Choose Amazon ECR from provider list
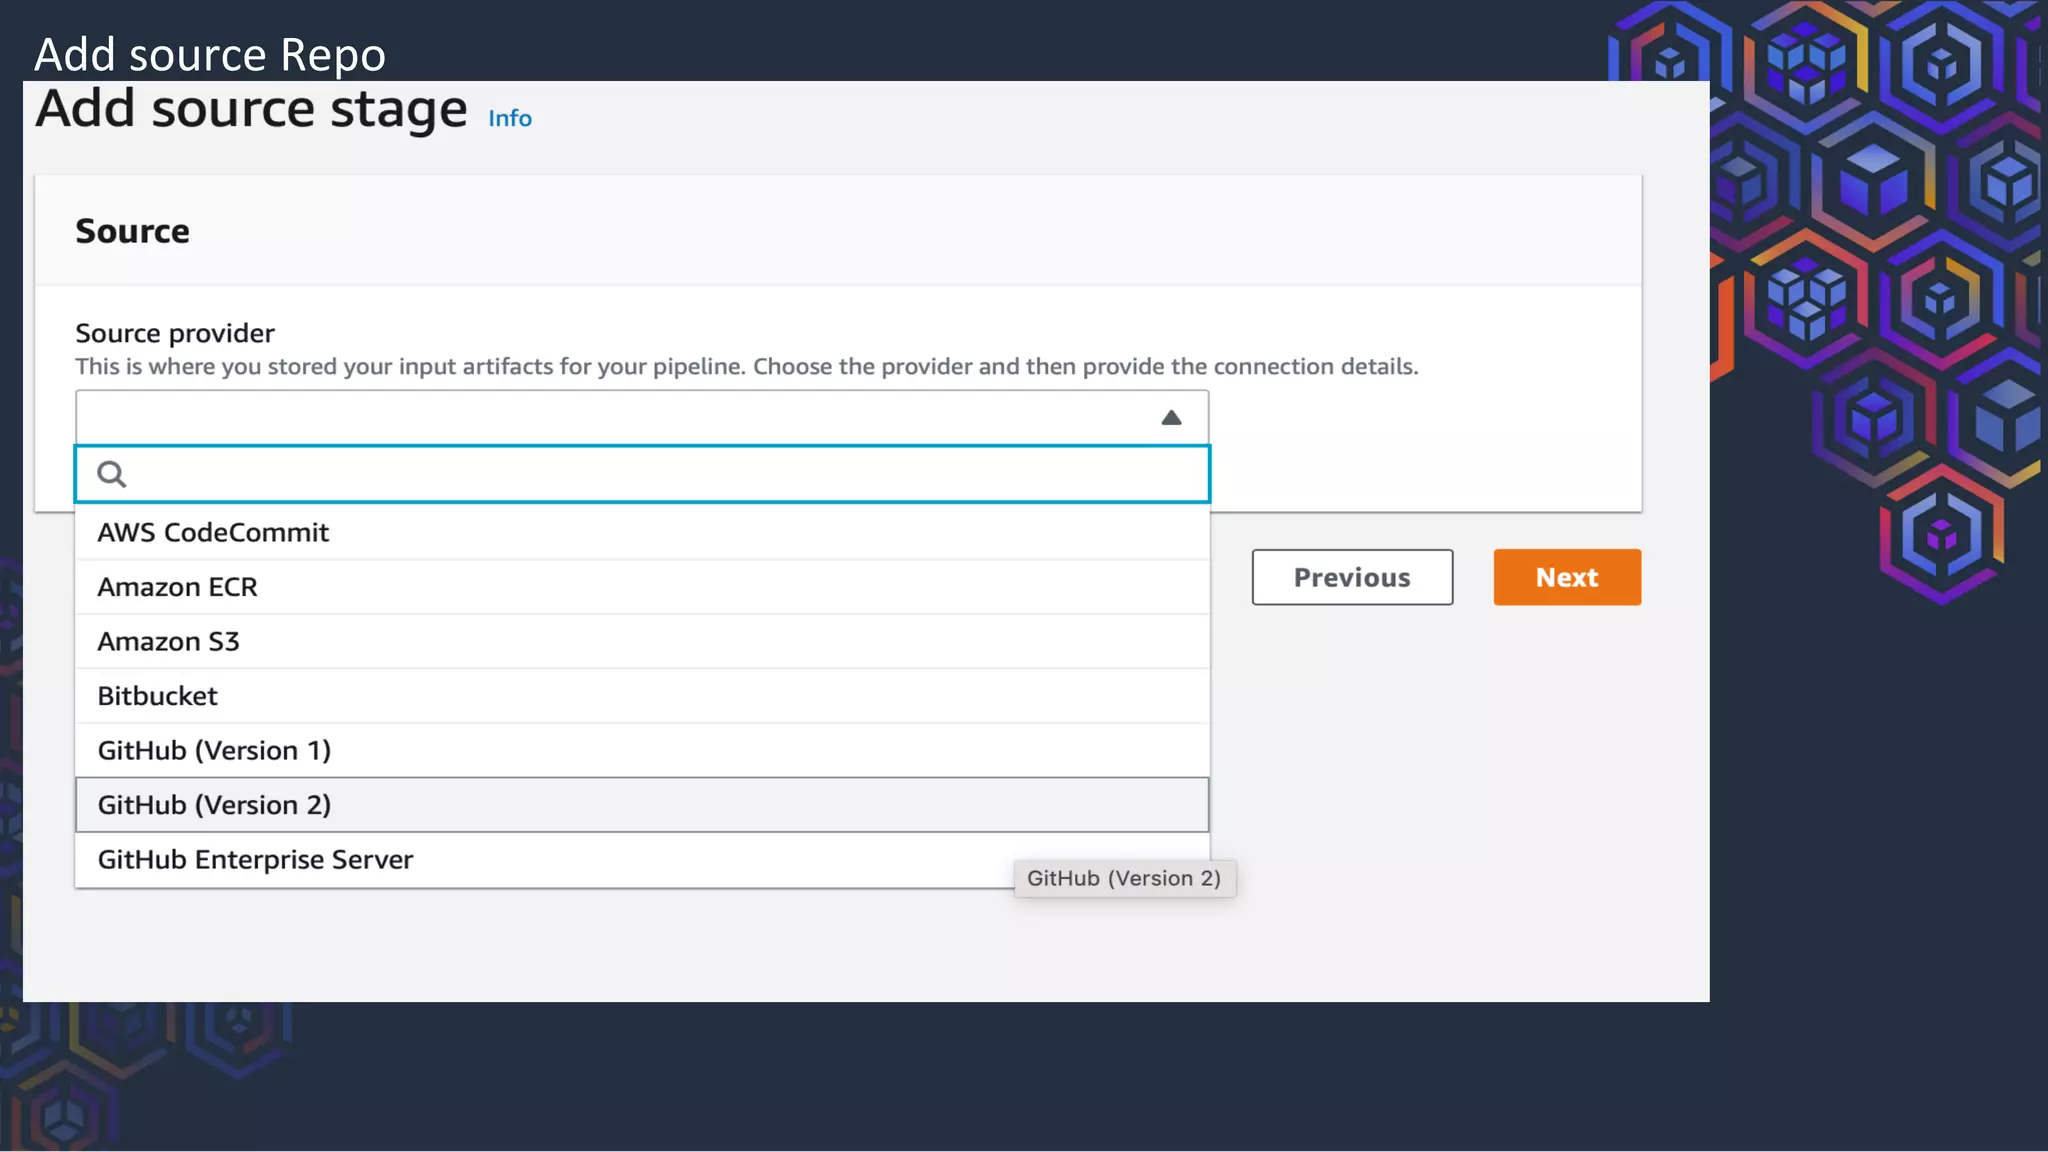The height and width of the screenshot is (1152, 2048). tap(642, 587)
